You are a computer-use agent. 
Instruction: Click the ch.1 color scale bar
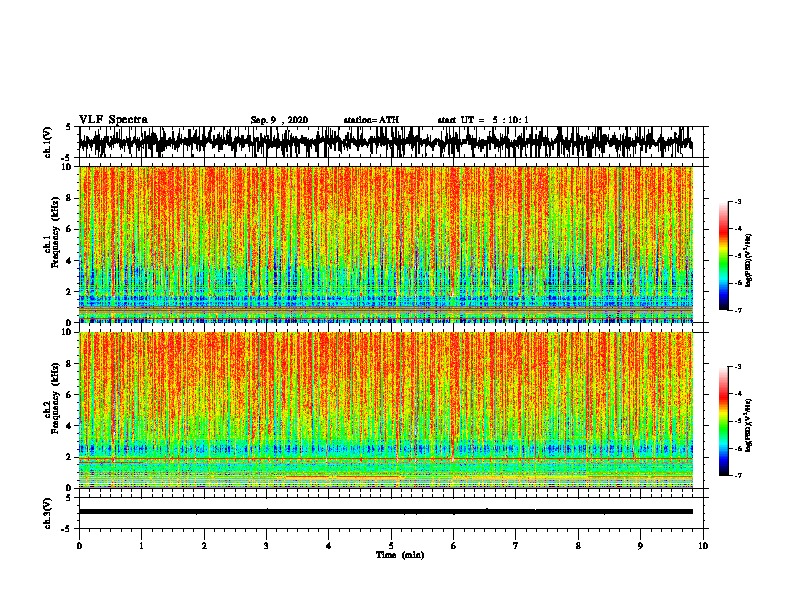click(723, 256)
